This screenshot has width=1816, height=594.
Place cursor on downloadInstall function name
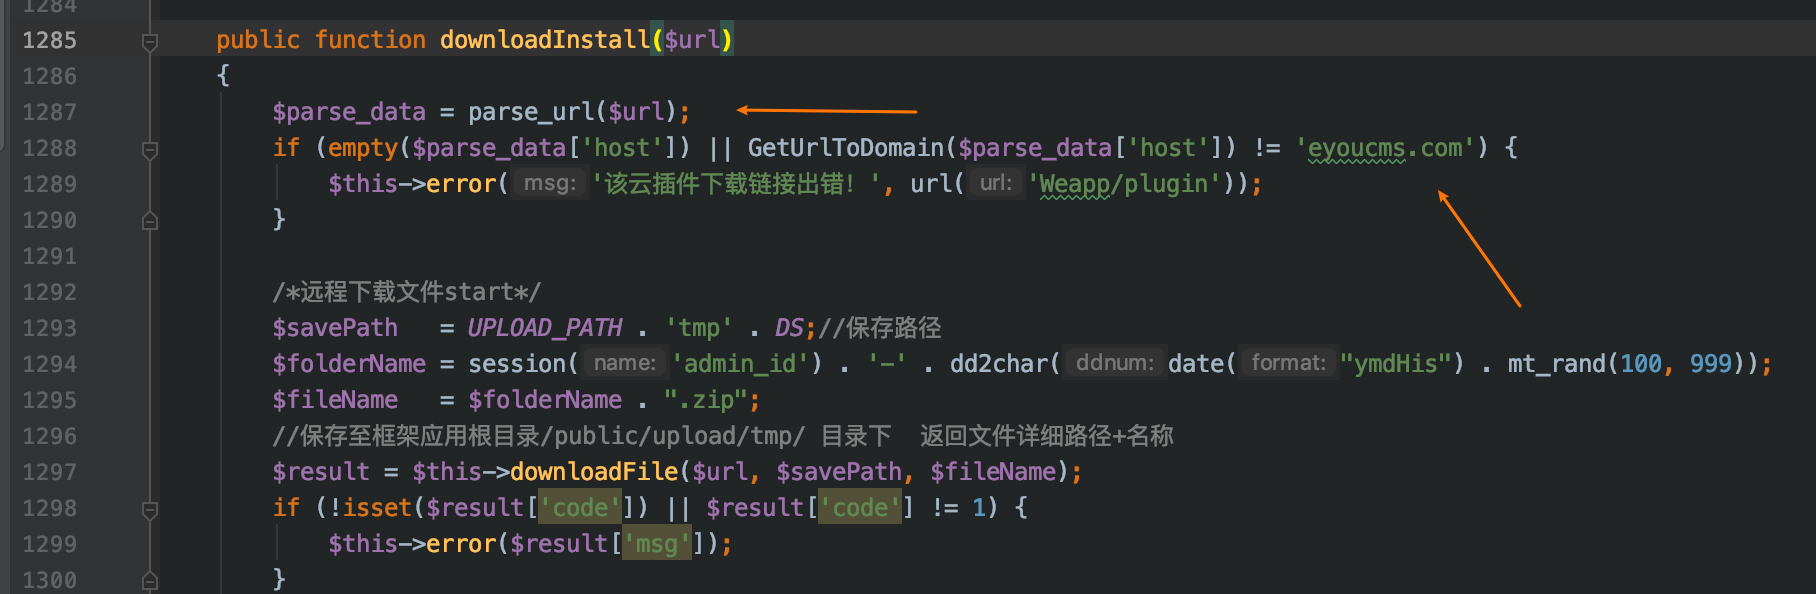click(x=545, y=40)
